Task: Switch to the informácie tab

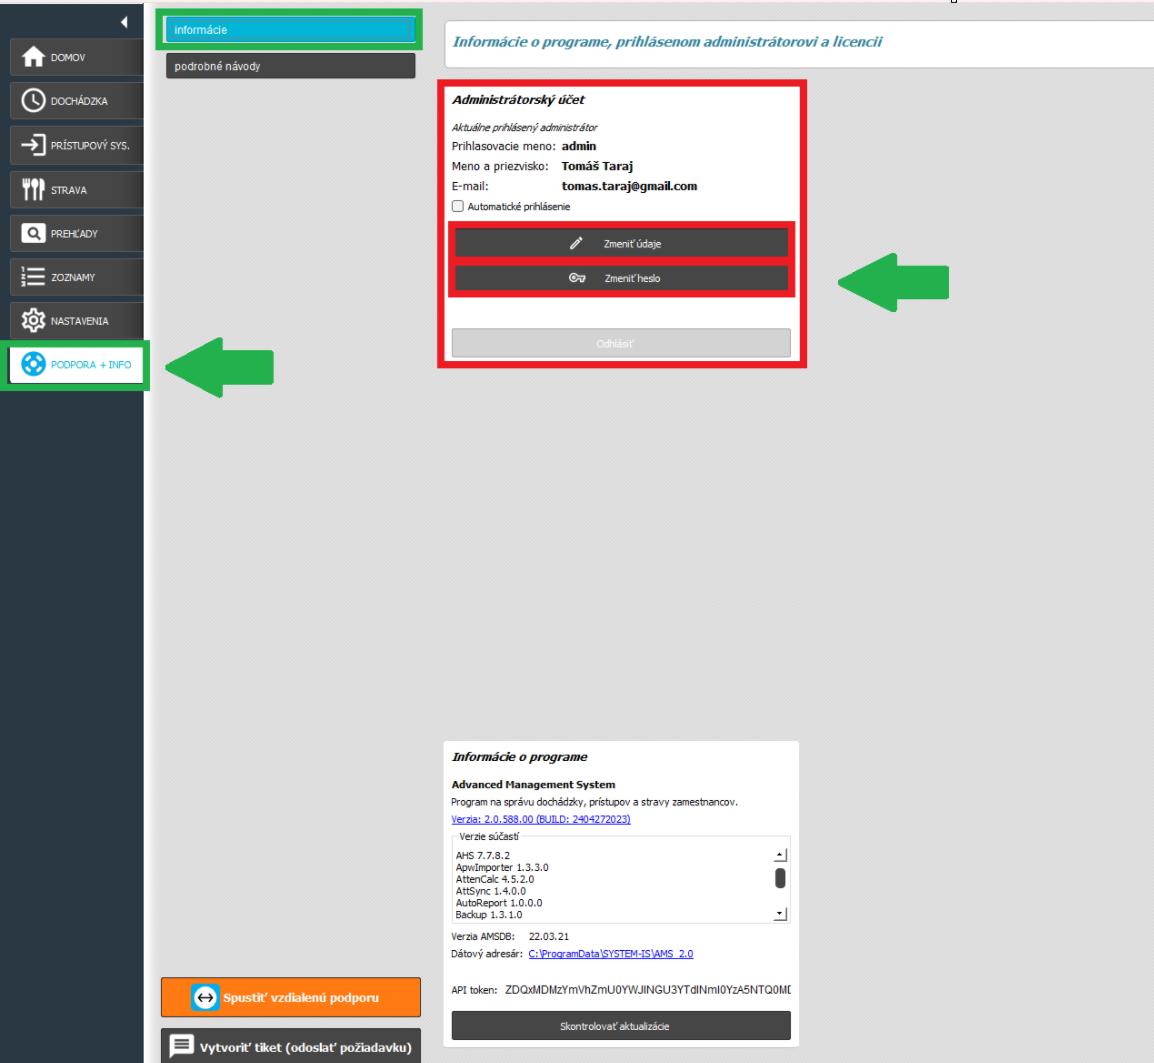Action: click(x=289, y=30)
